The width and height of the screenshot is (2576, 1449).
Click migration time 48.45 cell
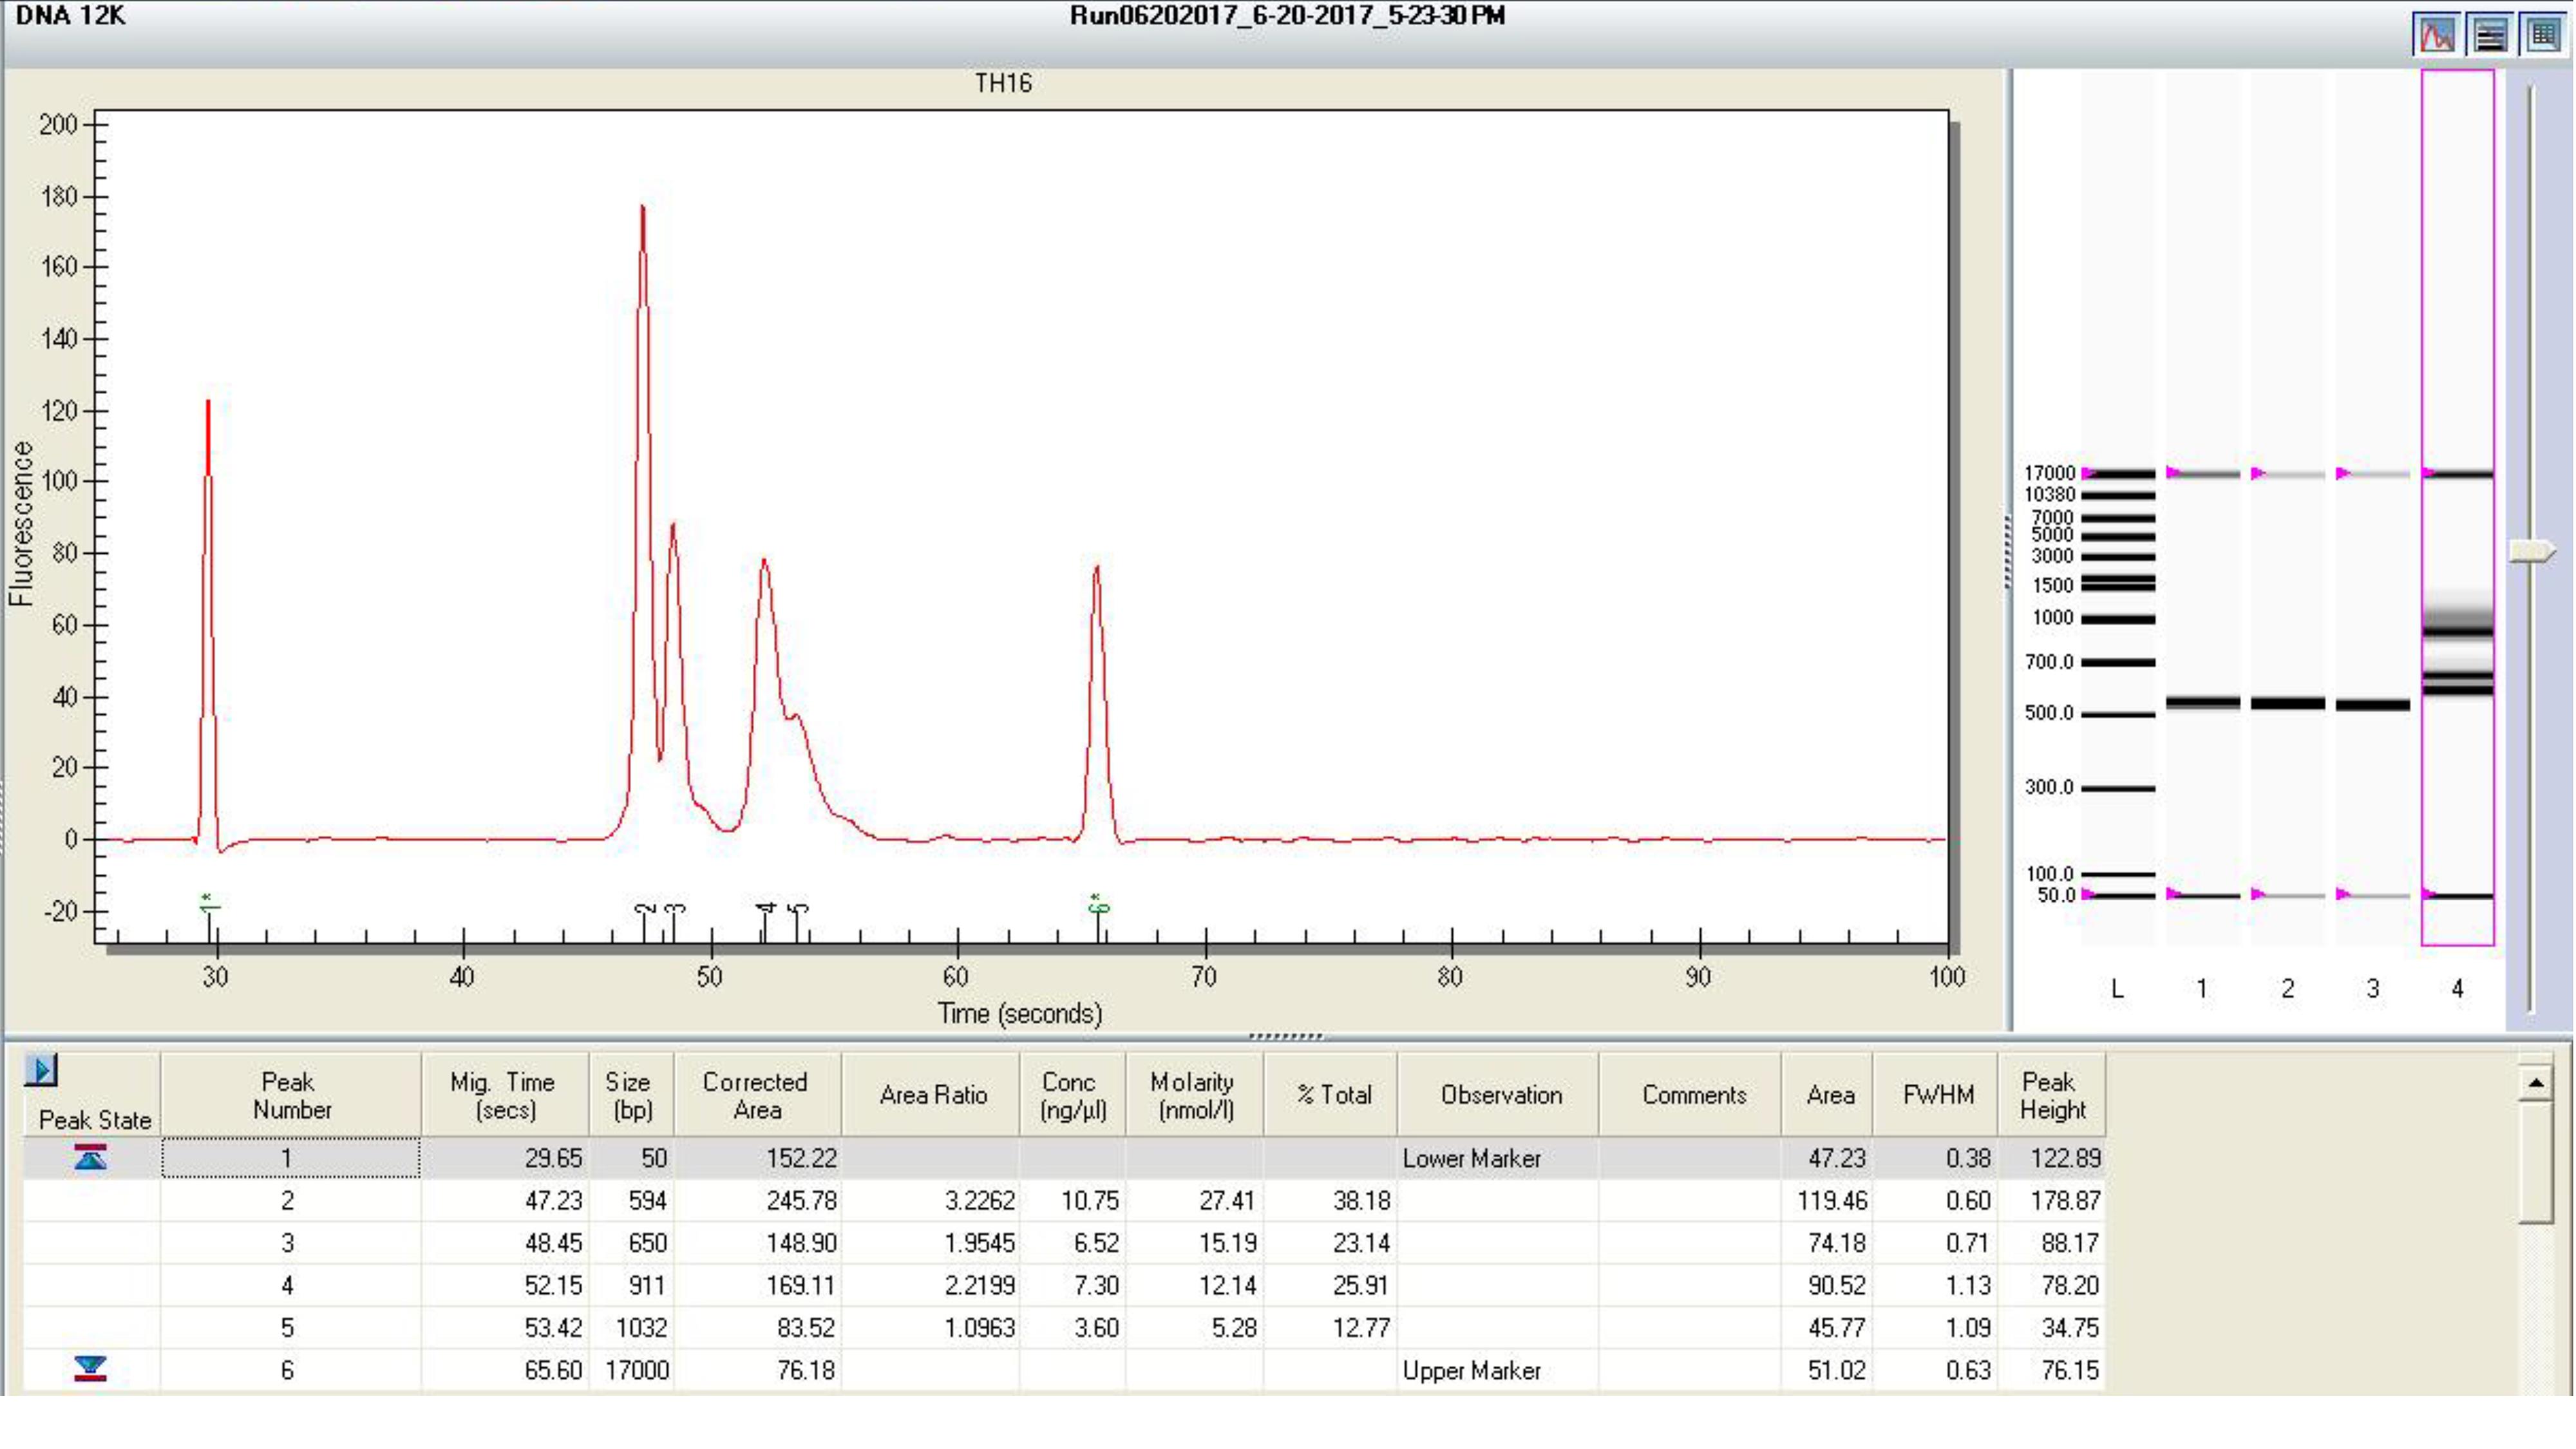(505, 1243)
